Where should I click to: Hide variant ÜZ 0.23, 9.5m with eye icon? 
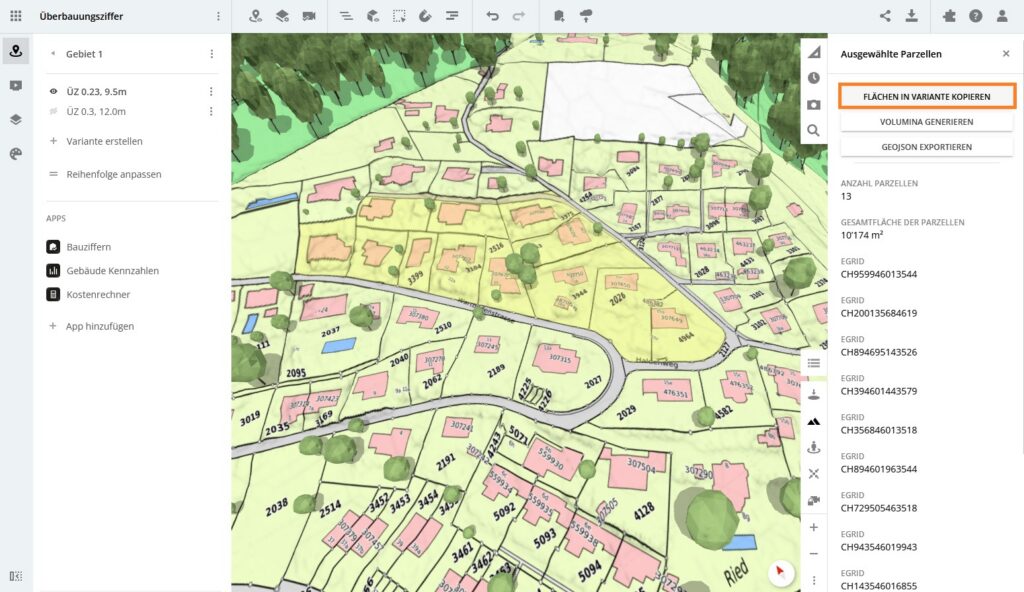54,91
